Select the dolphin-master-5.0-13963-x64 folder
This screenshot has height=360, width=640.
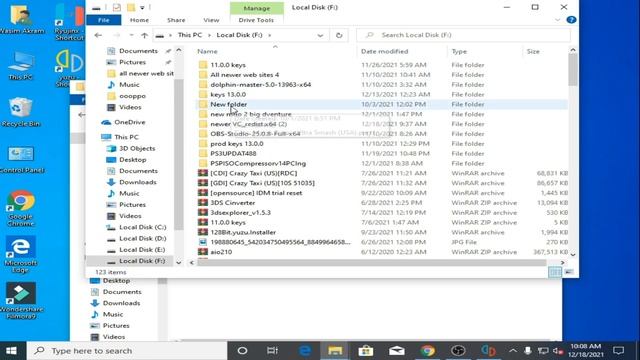click(260, 84)
